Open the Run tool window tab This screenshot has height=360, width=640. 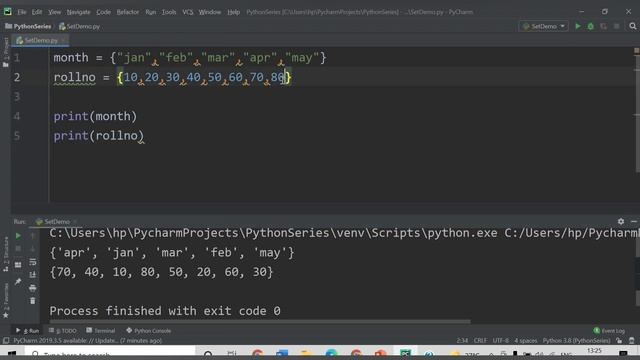point(28,331)
